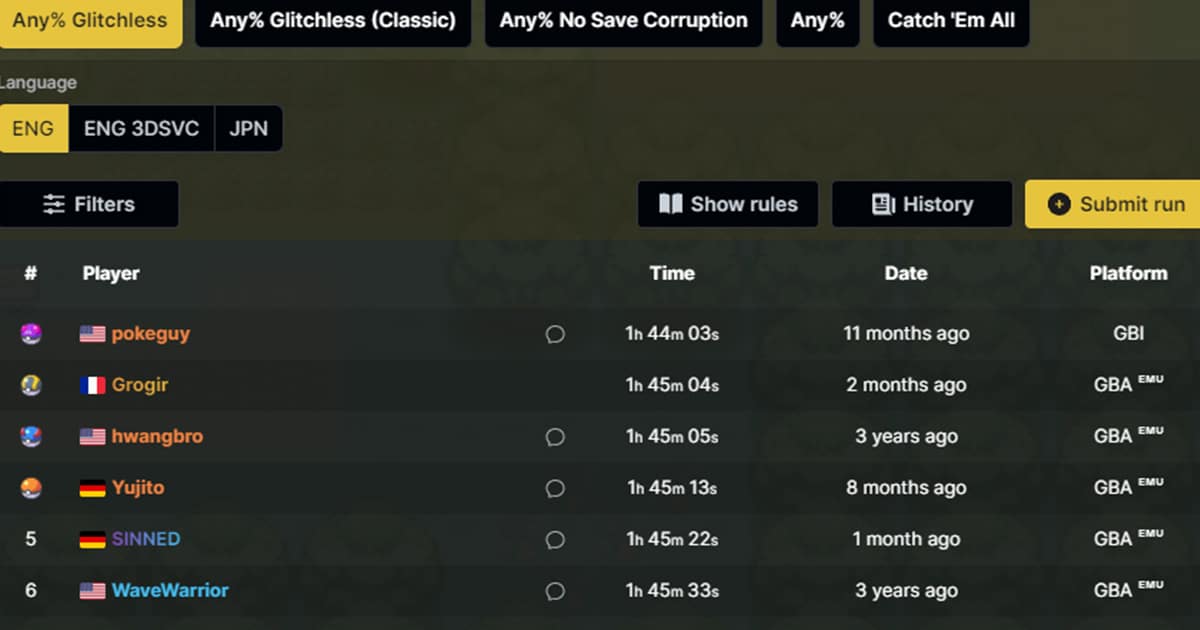Viewport: 1200px width, 630px height.
Task: Open the History page
Action: click(x=922, y=204)
